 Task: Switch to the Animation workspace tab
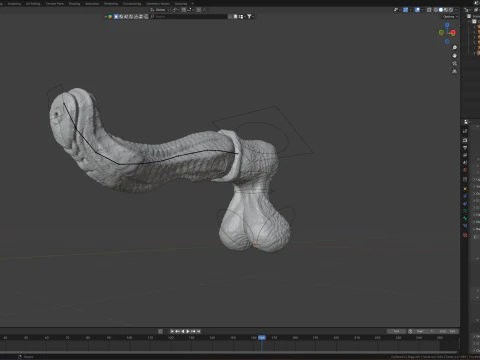click(x=92, y=3)
